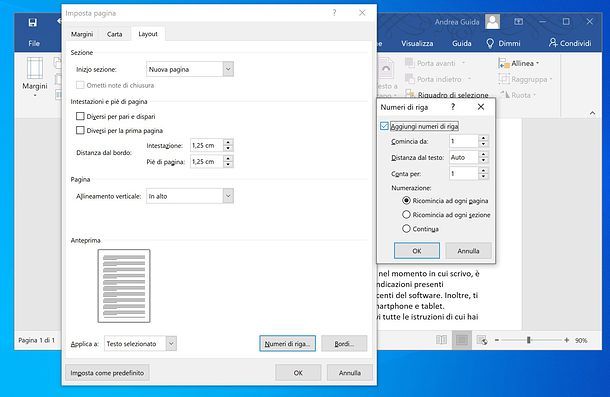
Task: Click Intestazione distance input field
Action: click(x=207, y=145)
